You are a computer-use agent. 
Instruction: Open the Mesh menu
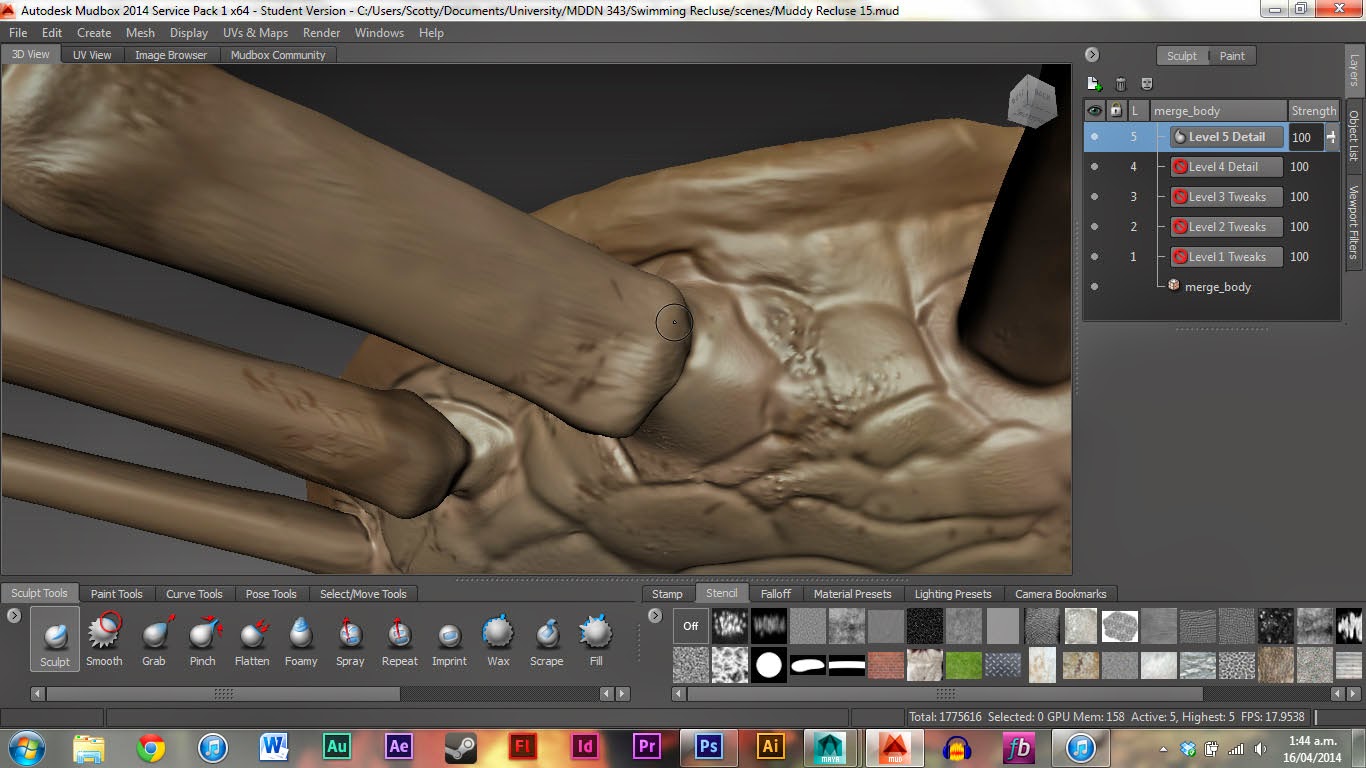point(140,32)
